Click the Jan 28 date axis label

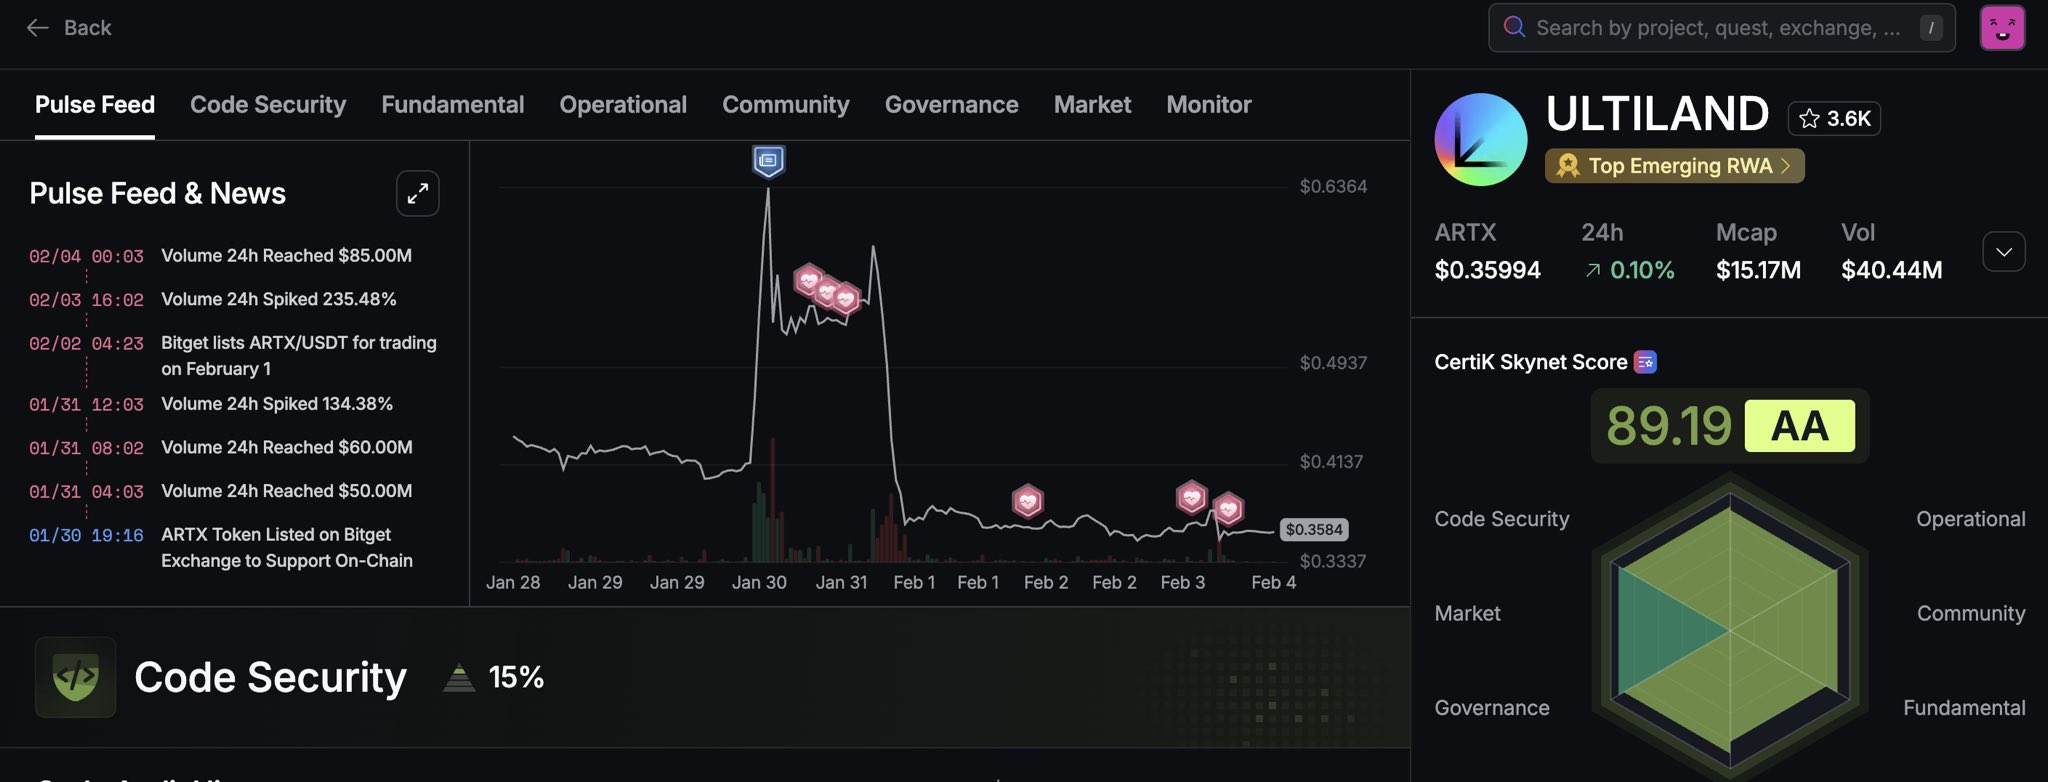coord(513,583)
